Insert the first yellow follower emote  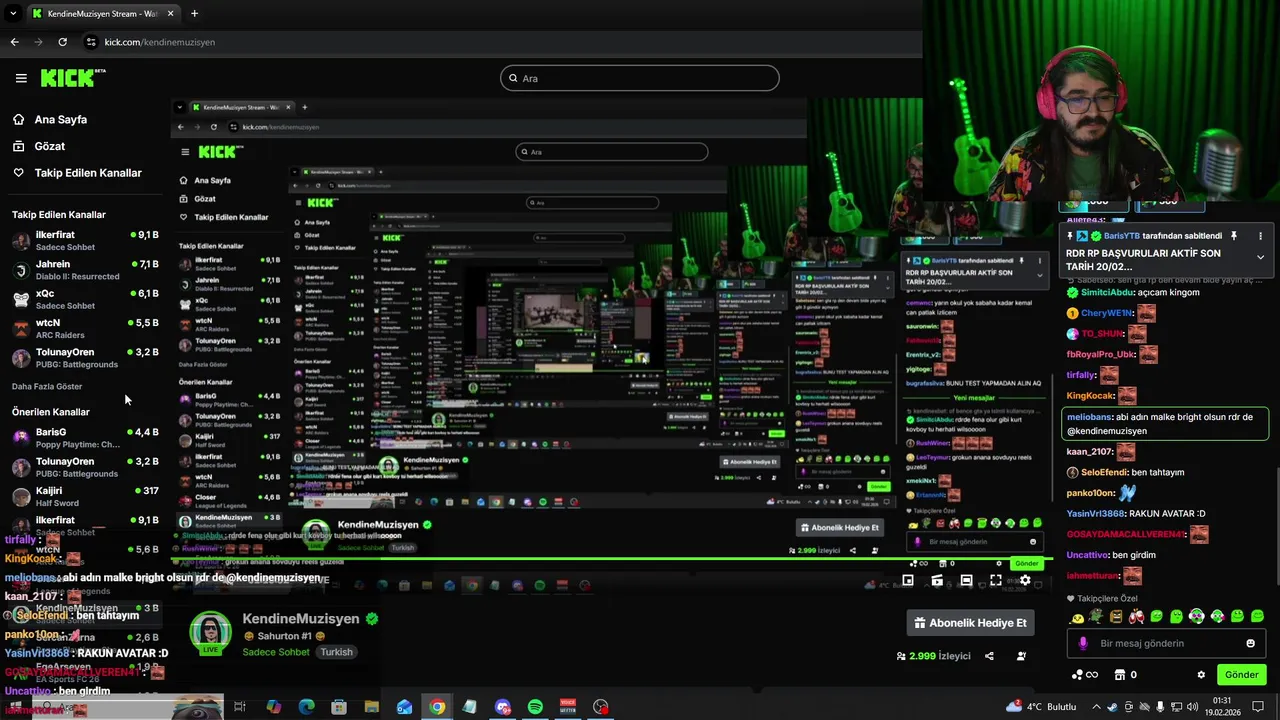click(x=1076, y=616)
